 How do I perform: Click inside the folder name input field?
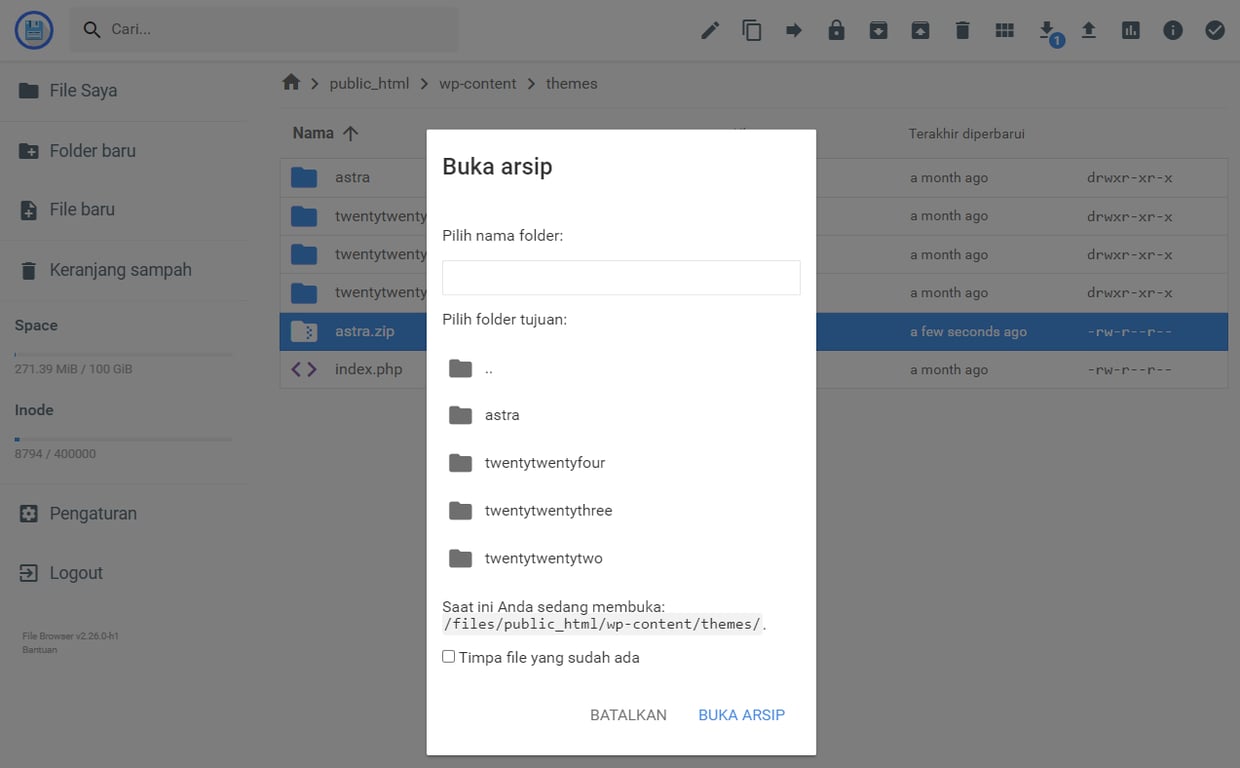[x=620, y=277]
